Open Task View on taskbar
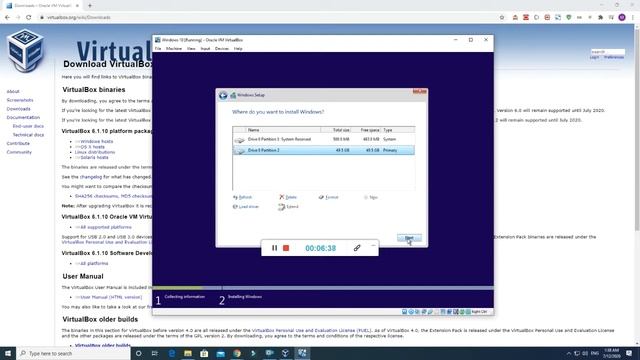The width and height of the screenshot is (640, 360). pyautogui.click(x=155, y=353)
